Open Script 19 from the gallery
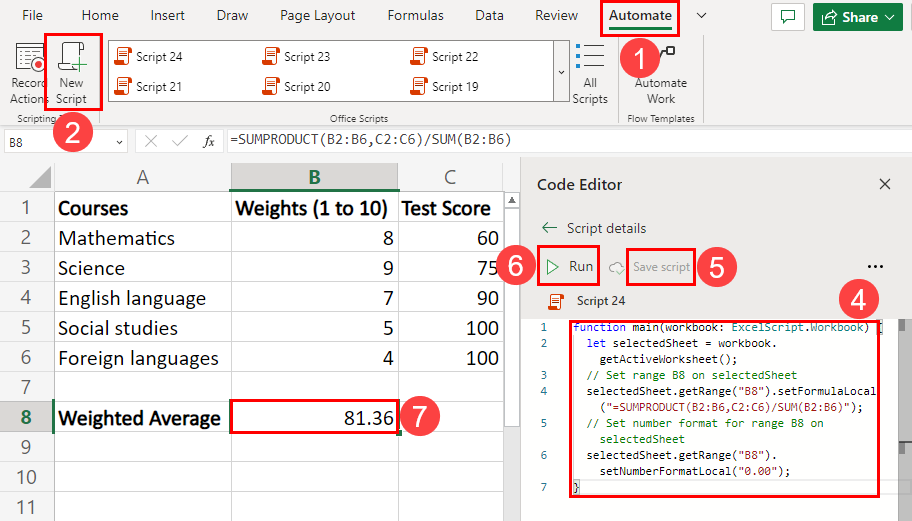Image resolution: width=912 pixels, height=521 pixels. pyautogui.click(x=445, y=87)
